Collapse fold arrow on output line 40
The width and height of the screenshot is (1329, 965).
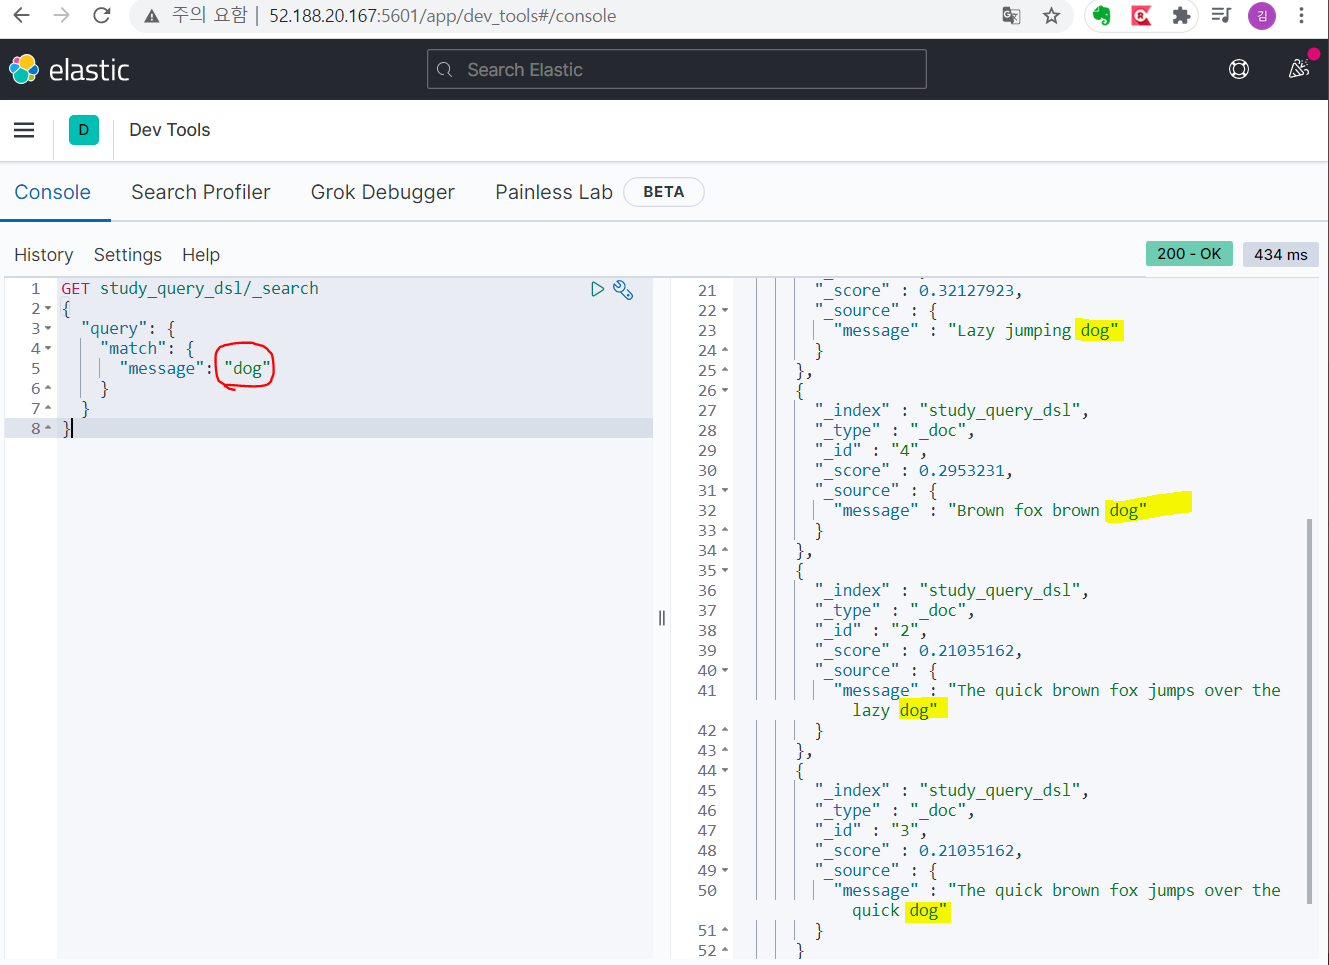pos(725,671)
